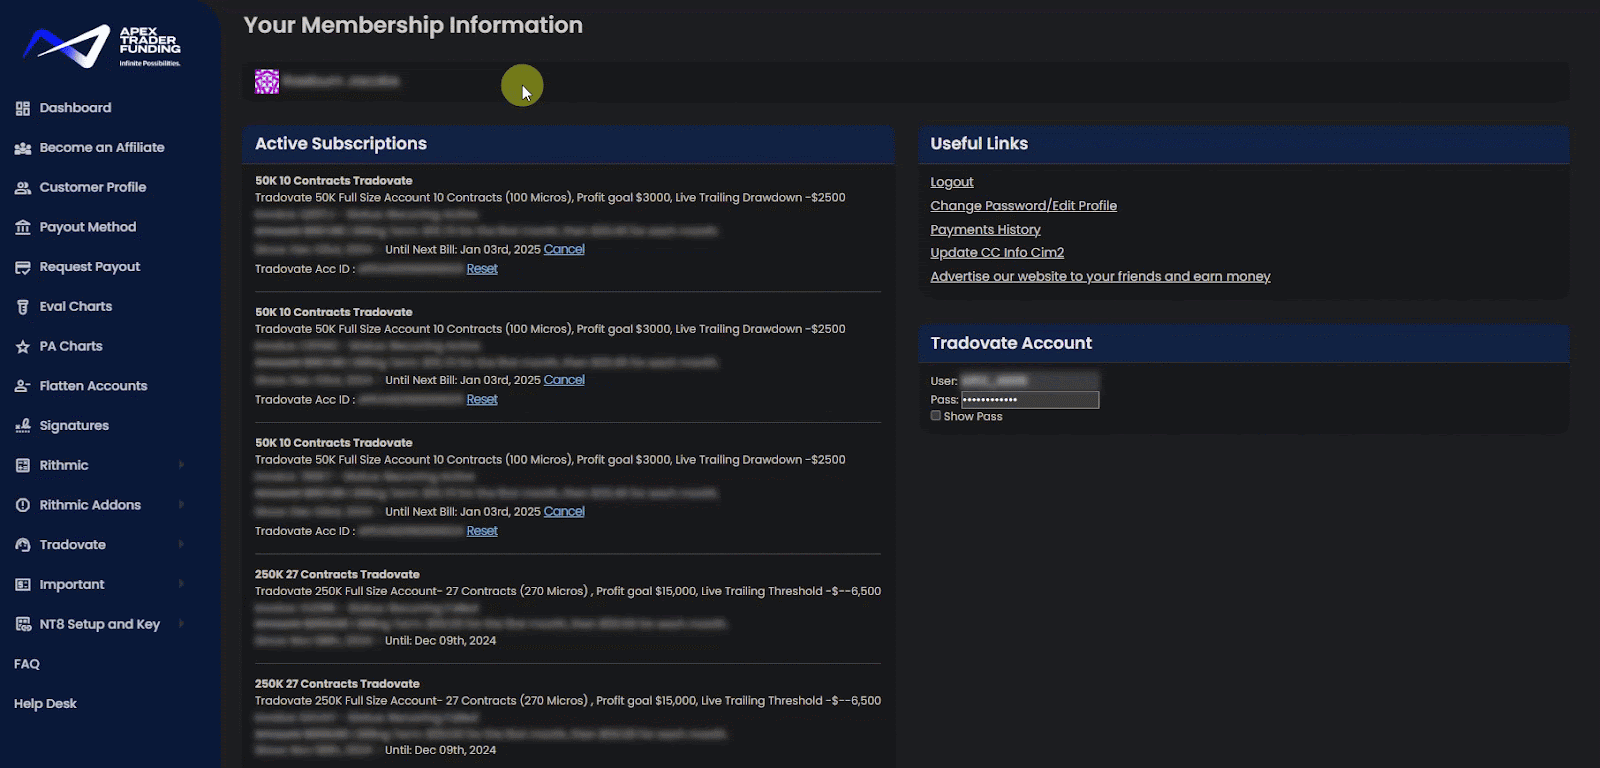This screenshot has width=1600, height=768.
Task: Open the Payments History link
Action: (x=985, y=230)
